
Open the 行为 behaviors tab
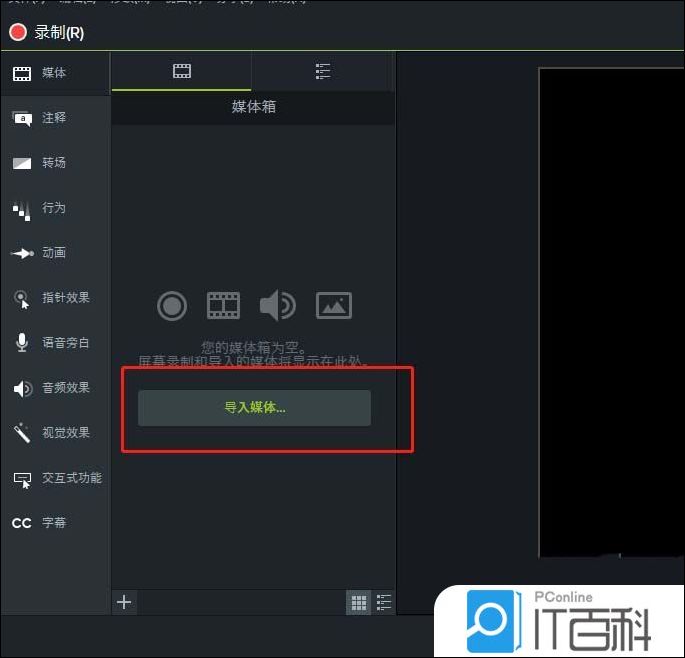(x=55, y=208)
